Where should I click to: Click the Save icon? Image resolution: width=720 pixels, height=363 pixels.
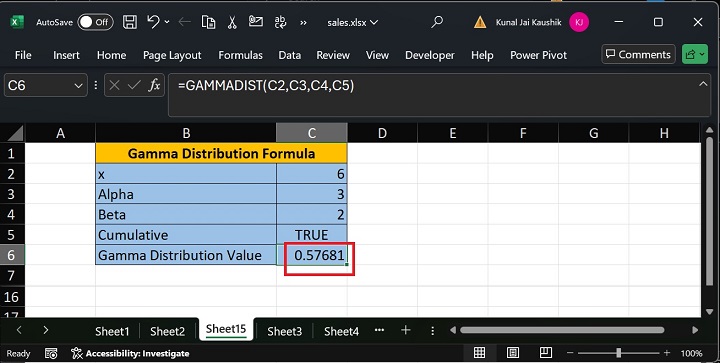click(130, 22)
